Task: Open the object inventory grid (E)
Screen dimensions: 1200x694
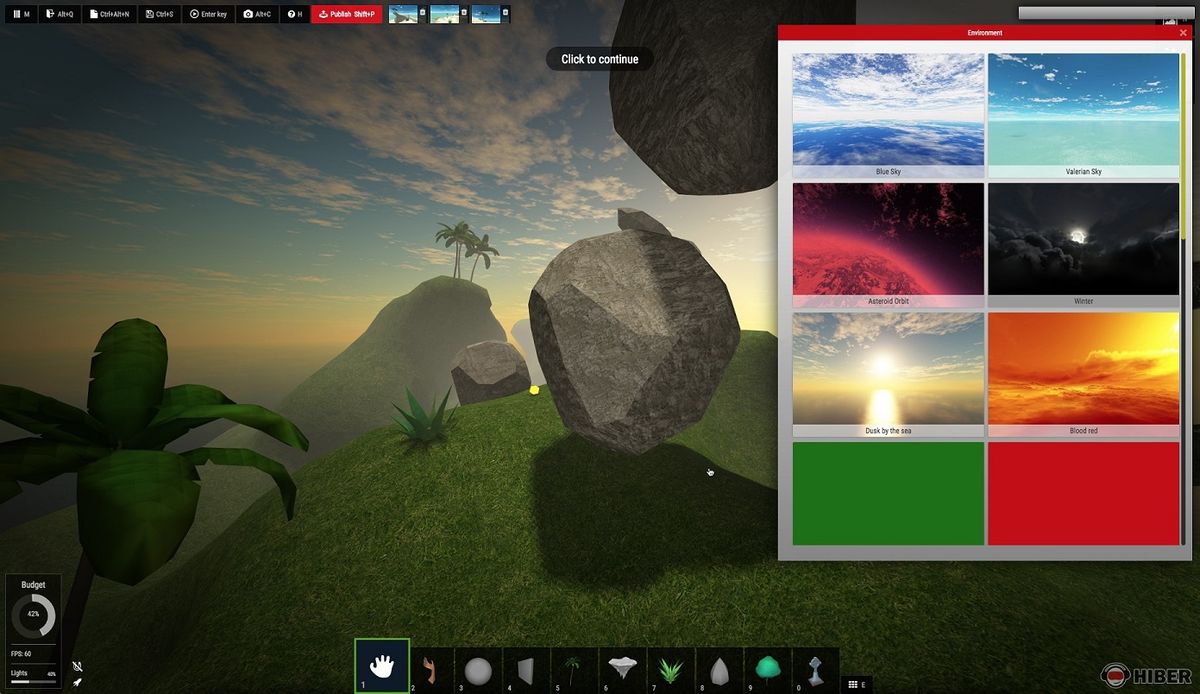Action: pyautogui.click(x=853, y=684)
